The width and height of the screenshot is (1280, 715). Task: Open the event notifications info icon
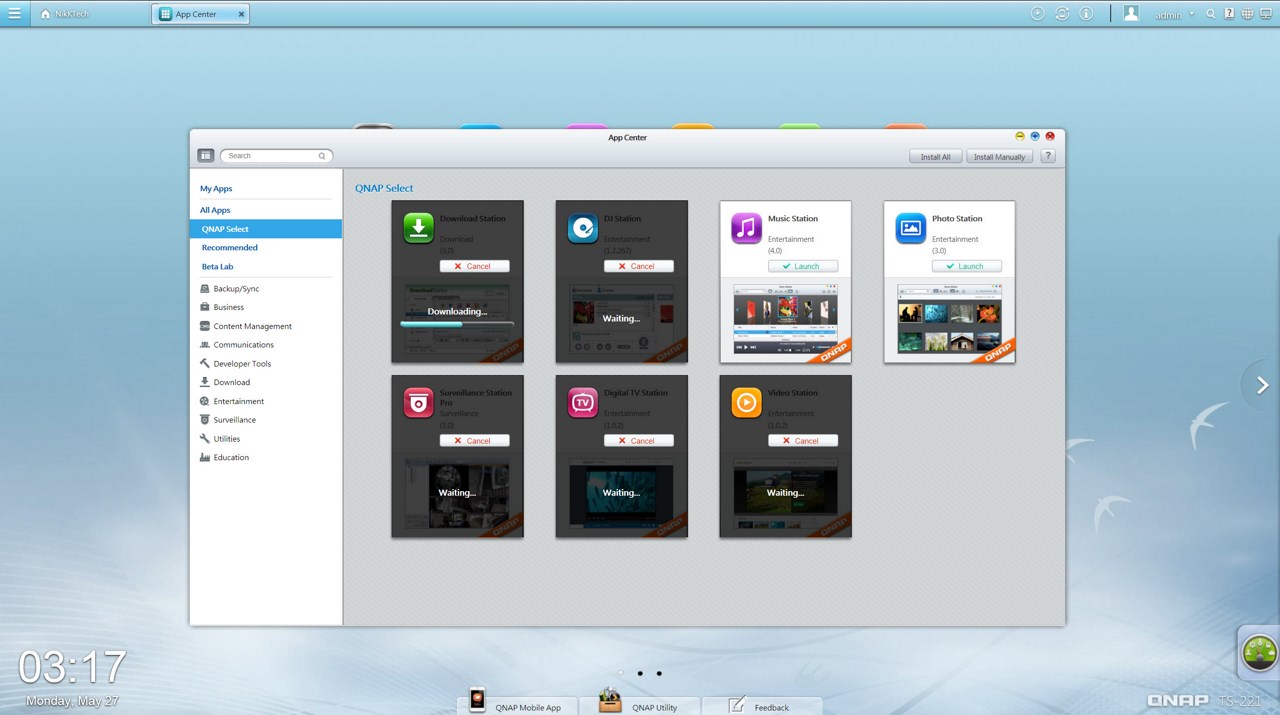[1086, 14]
